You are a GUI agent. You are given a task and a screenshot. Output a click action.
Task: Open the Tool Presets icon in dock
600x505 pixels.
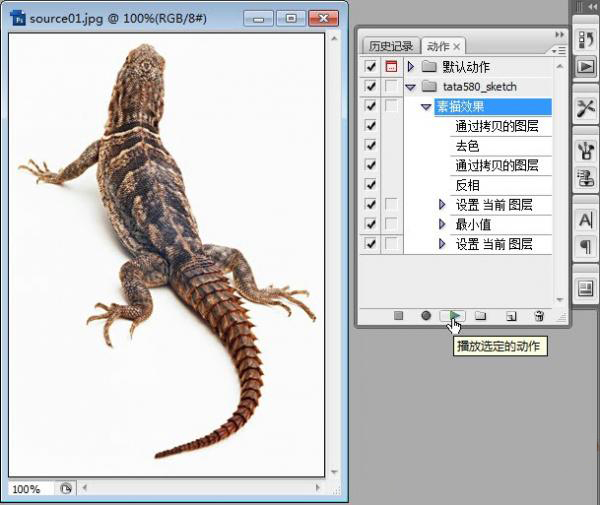585,109
